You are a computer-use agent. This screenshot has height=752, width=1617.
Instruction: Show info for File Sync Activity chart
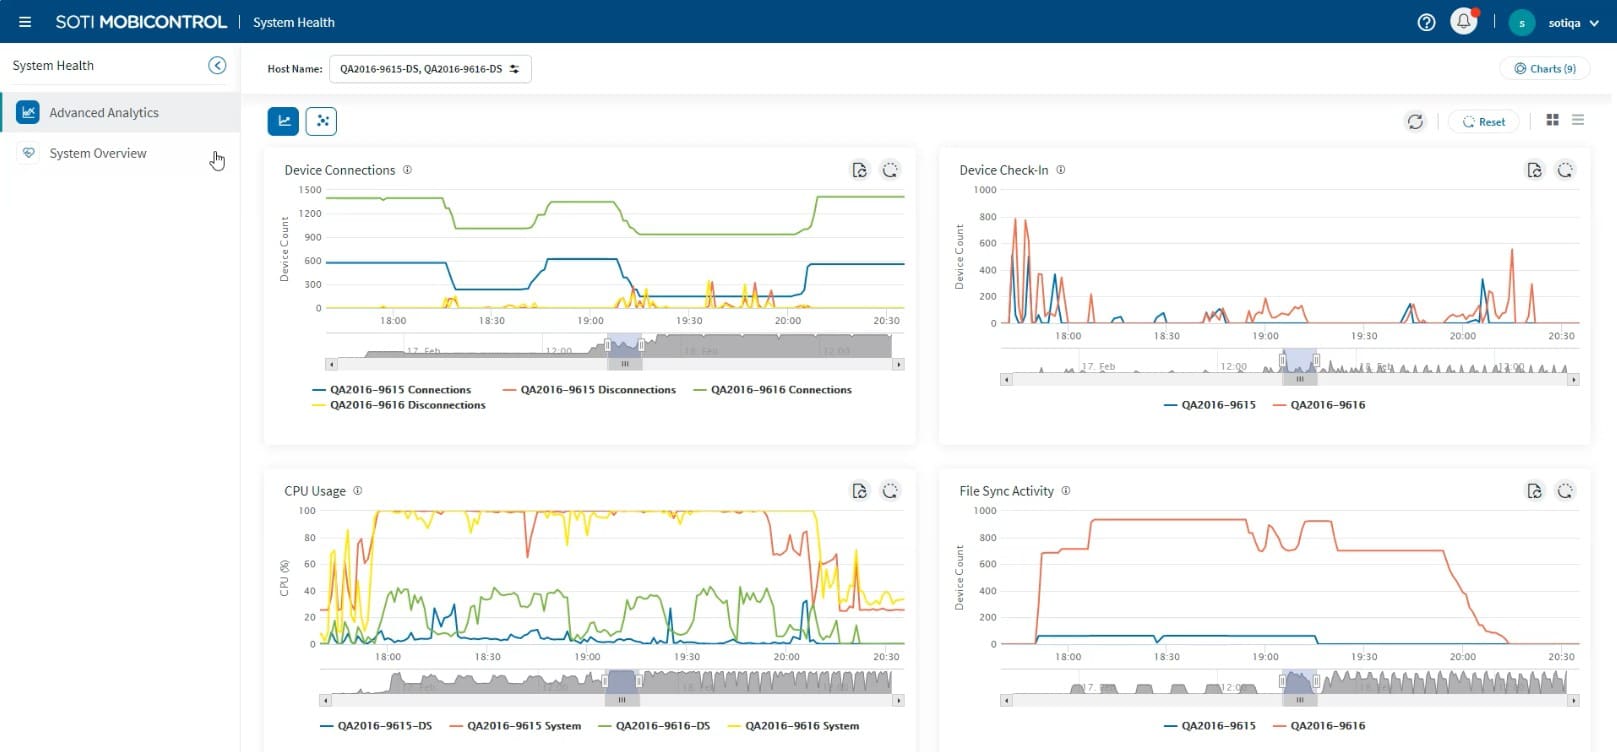(1066, 491)
